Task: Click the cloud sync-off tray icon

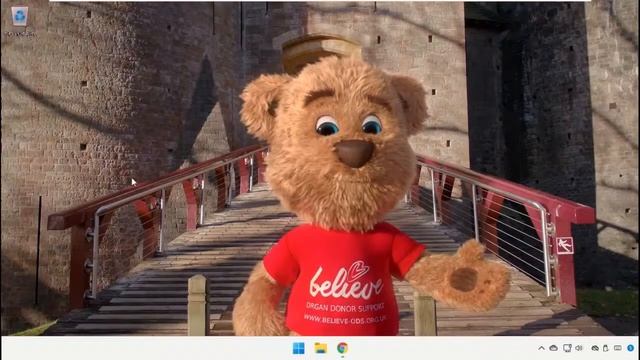Action: (595, 348)
